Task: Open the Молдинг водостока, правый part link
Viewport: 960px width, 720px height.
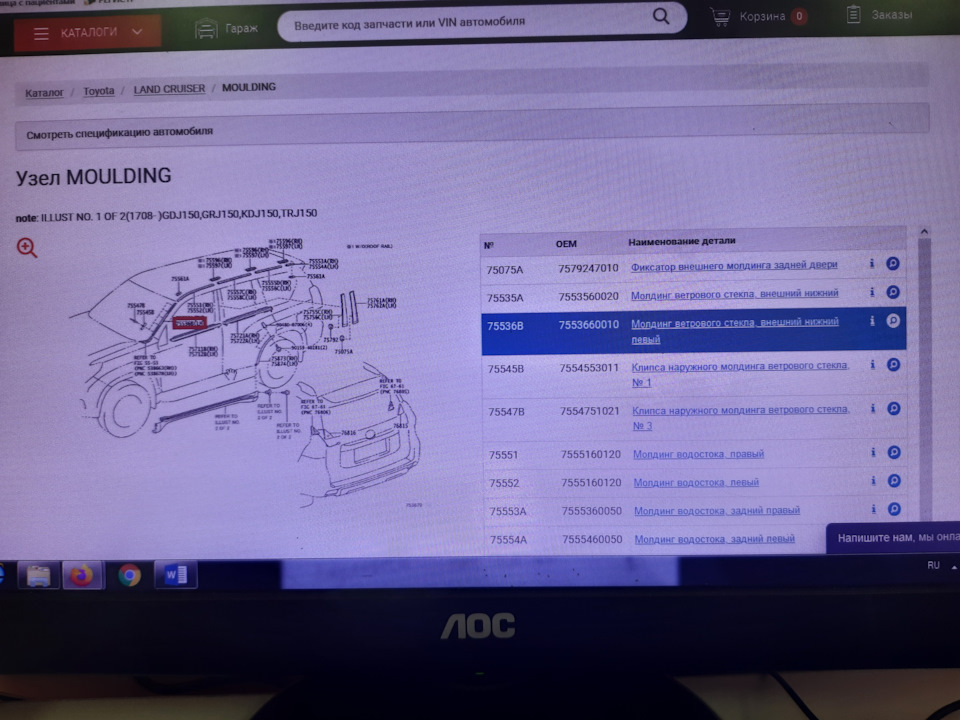Action: click(699, 454)
